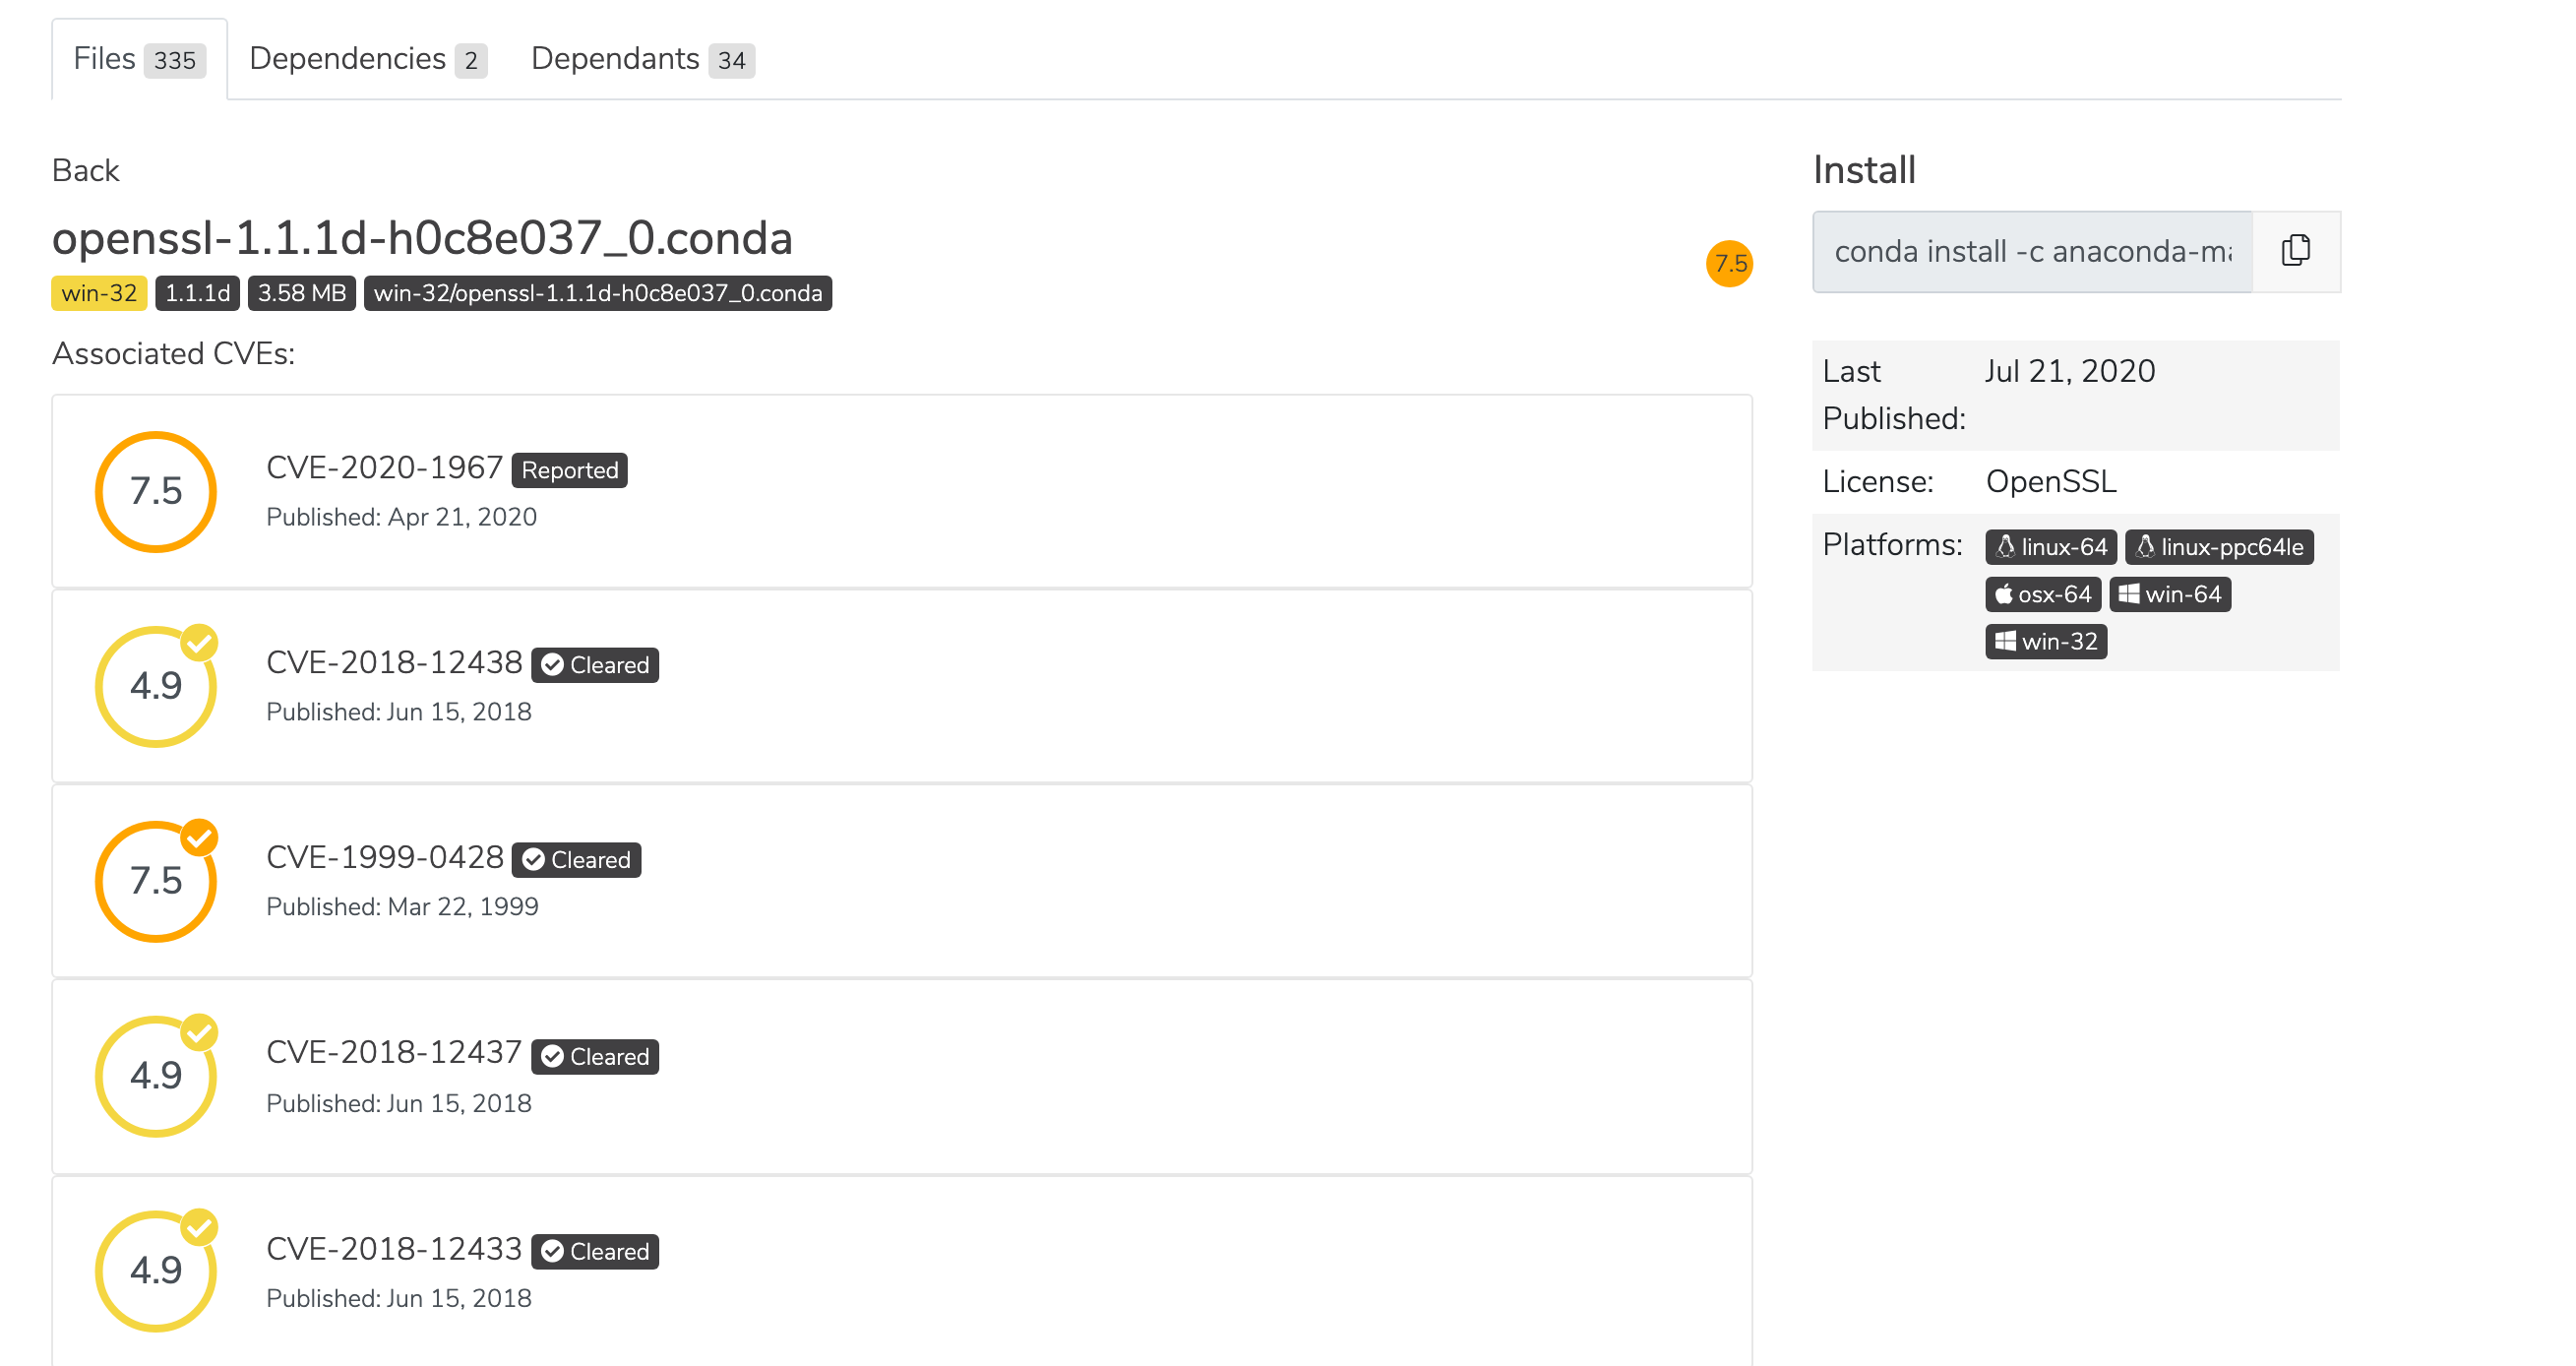The image size is (2576, 1366).
Task: Switch to the Files tab
Action: click(x=139, y=59)
